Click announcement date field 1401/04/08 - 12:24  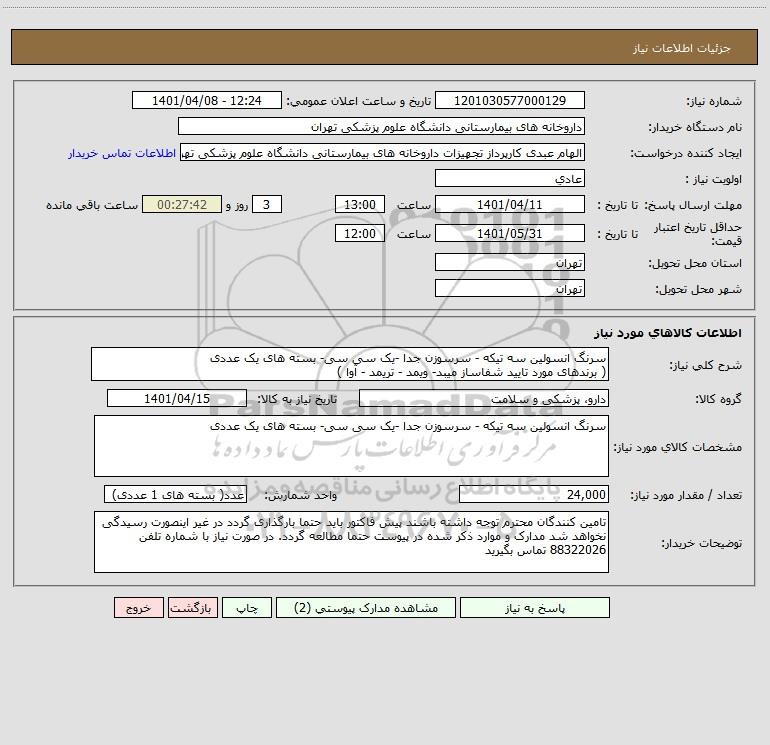tap(207, 101)
